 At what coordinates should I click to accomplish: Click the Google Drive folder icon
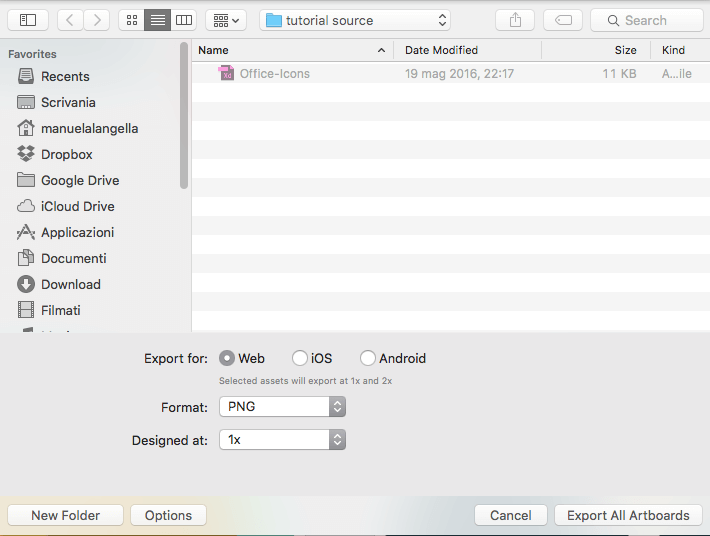pos(26,180)
